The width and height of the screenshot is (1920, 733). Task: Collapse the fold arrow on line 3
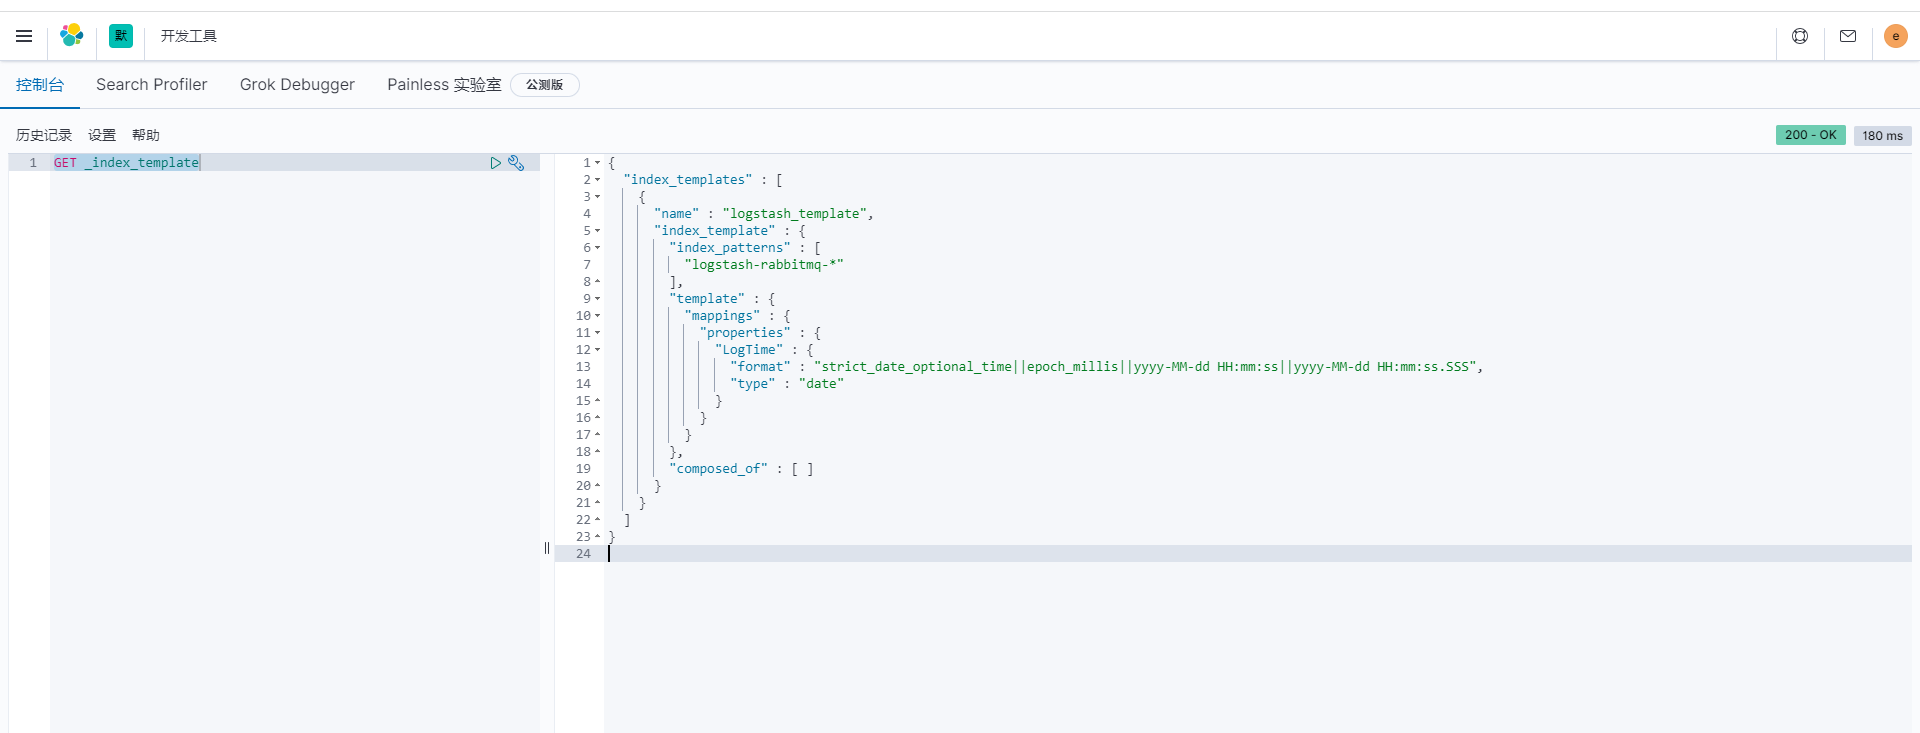[598, 197]
